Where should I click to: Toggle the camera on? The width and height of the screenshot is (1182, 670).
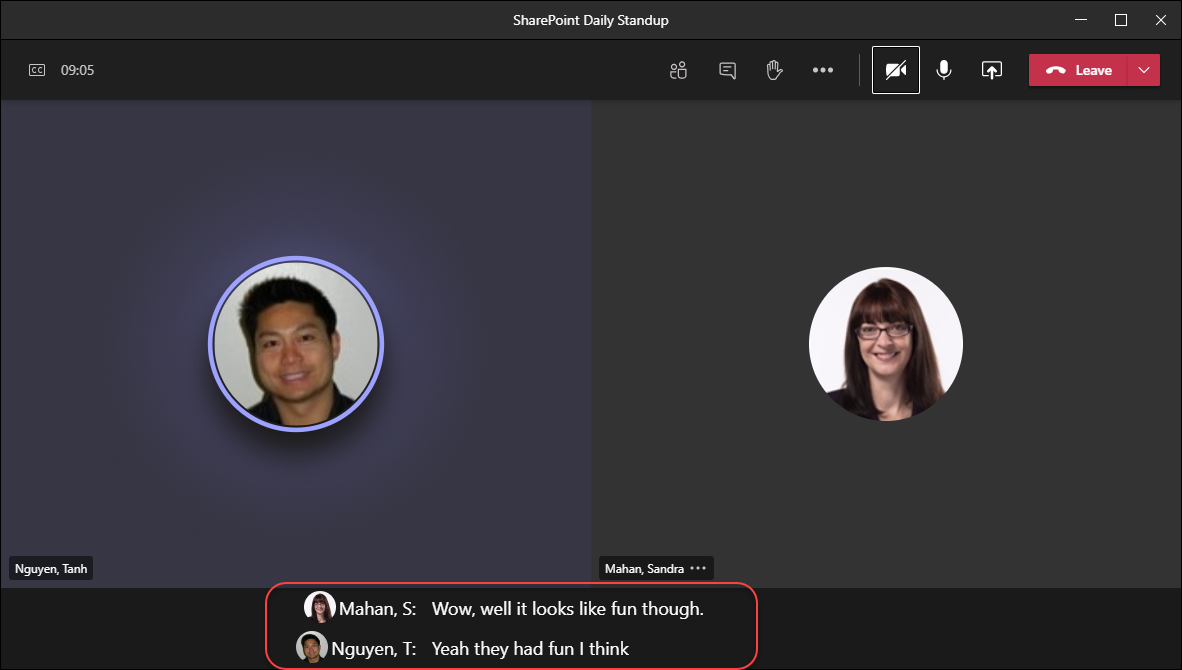coord(895,69)
